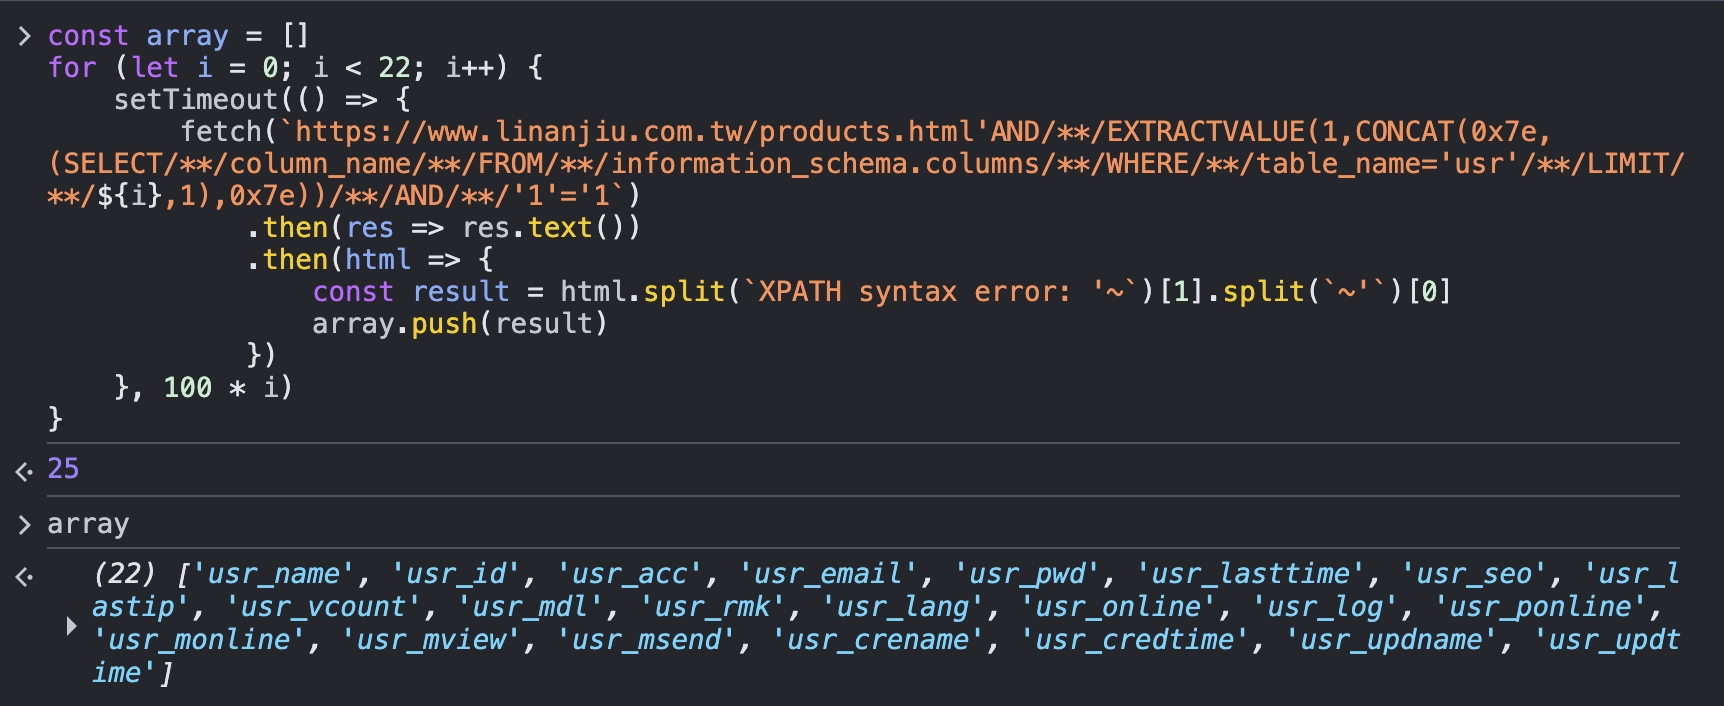Select the 'usr_mdl' array entry
The image size is (1724, 706).
tap(530, 607)
